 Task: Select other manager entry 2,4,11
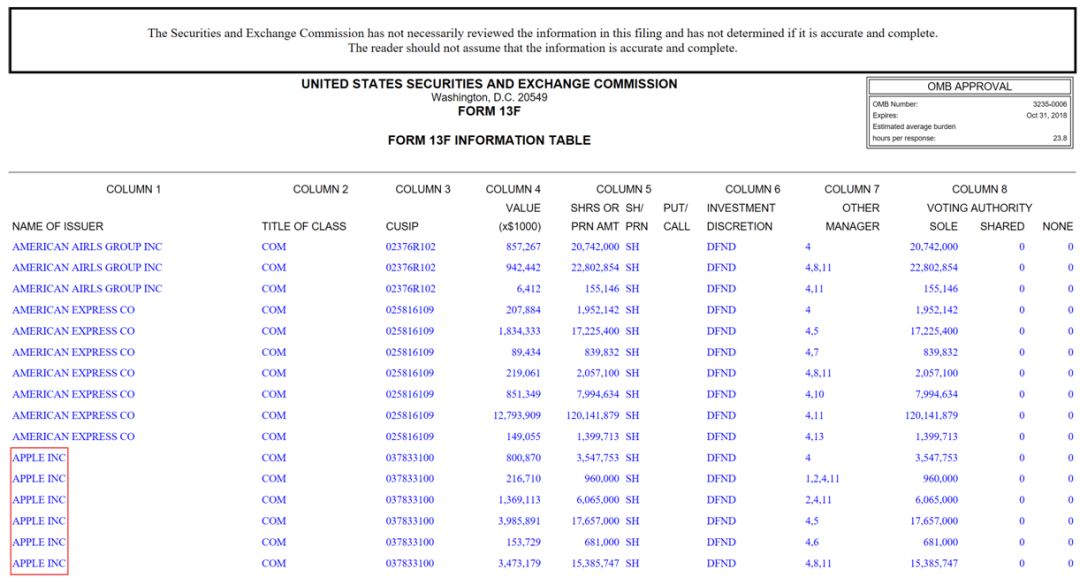(x=818, y=500)
